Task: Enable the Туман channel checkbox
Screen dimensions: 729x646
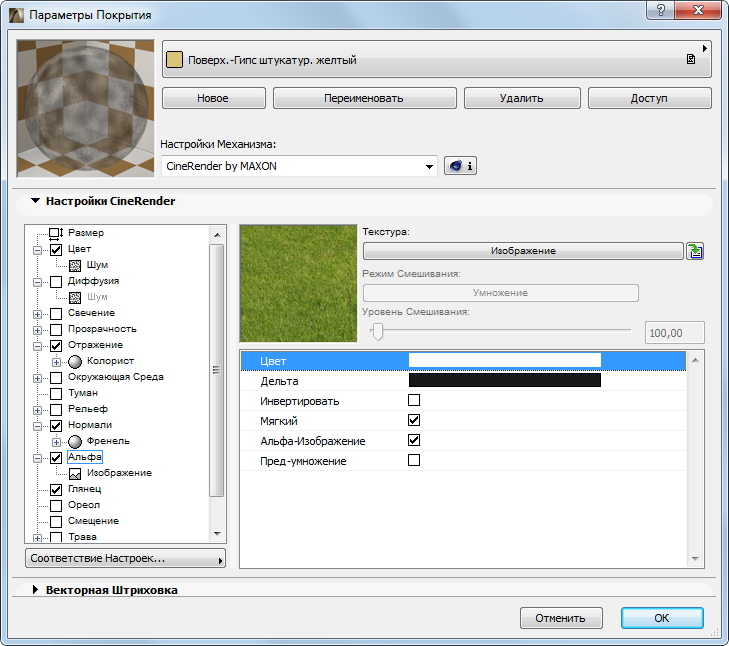Action: [56, 394]
